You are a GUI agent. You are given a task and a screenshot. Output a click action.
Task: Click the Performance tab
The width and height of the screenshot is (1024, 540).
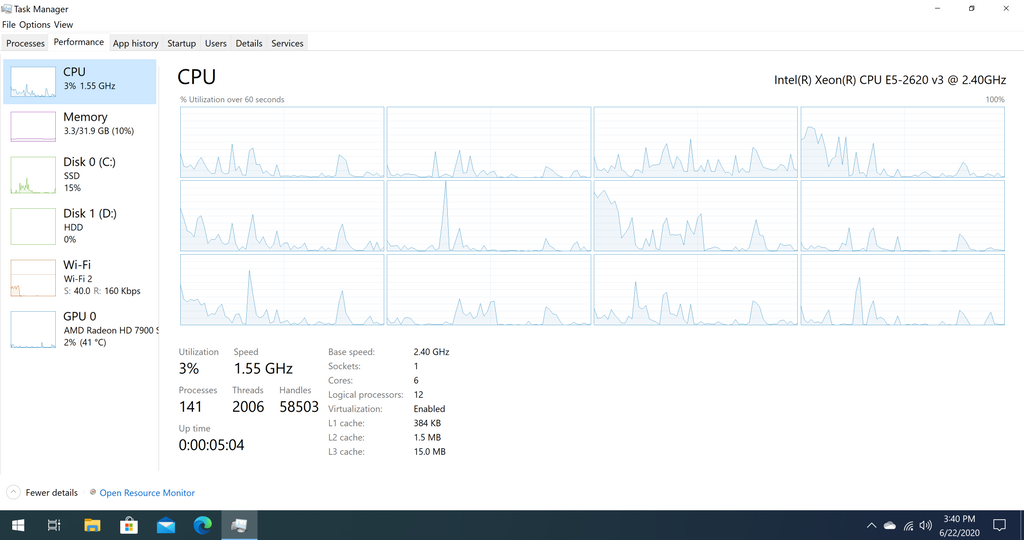pos(78,42)
